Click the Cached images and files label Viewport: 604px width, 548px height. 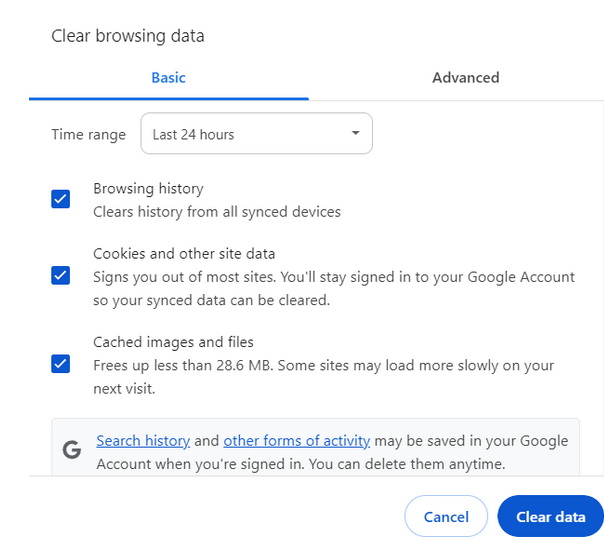tap(173, 342)
